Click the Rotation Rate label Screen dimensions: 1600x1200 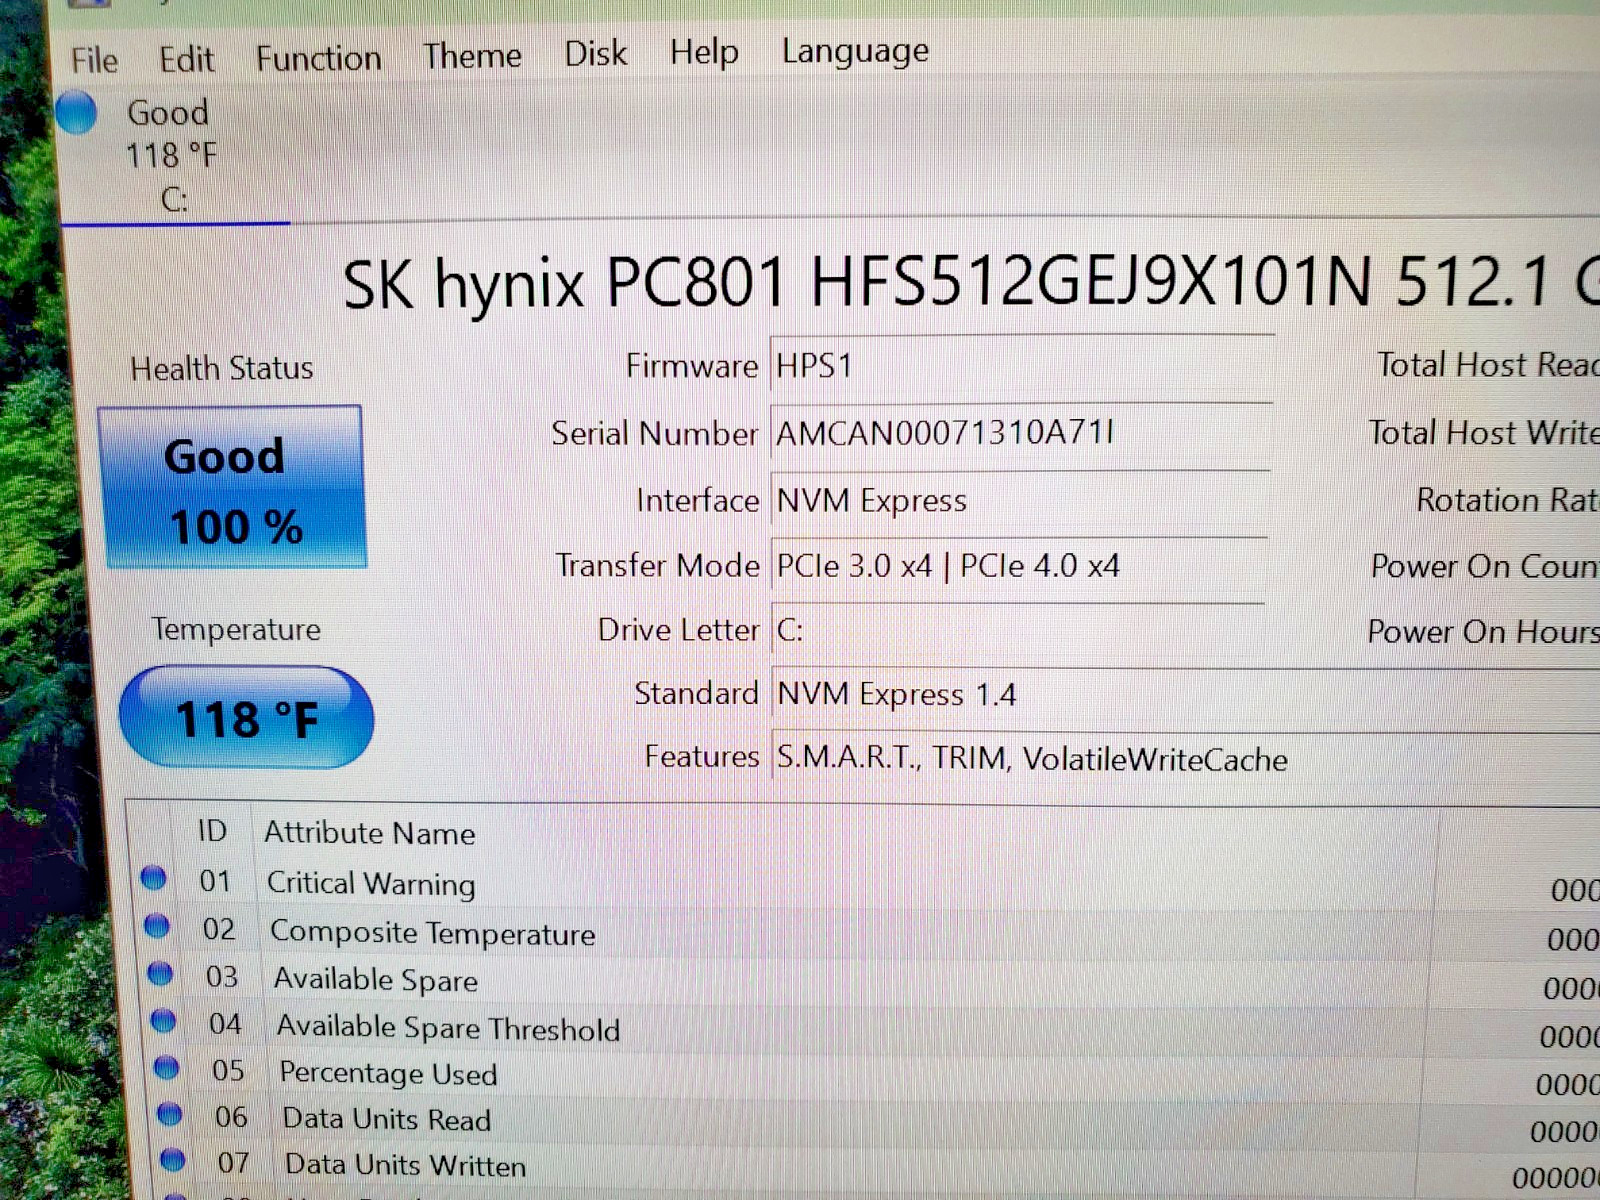1508,500
